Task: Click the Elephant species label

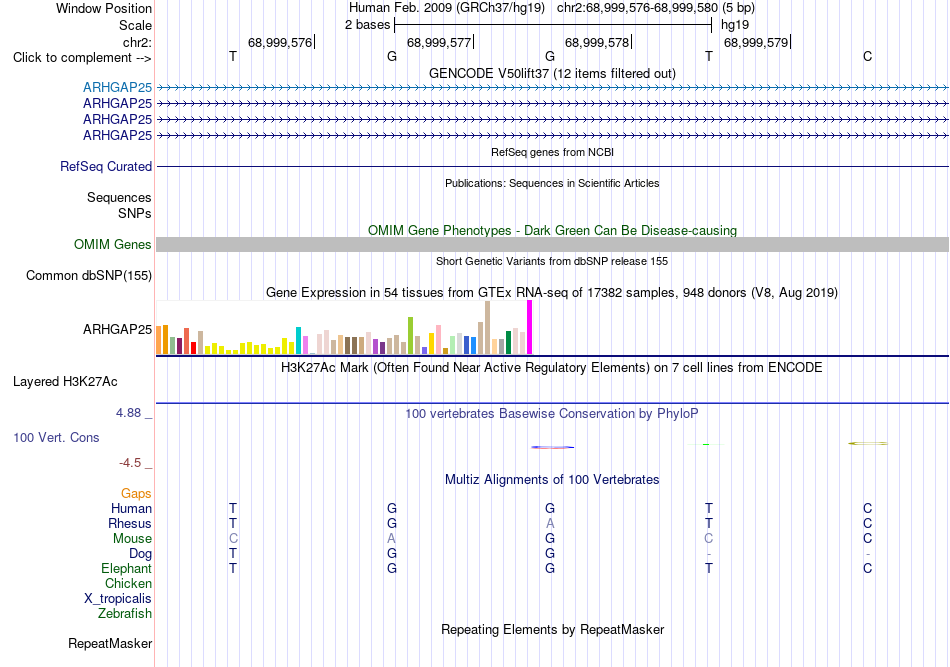Action: click(126, 568)
